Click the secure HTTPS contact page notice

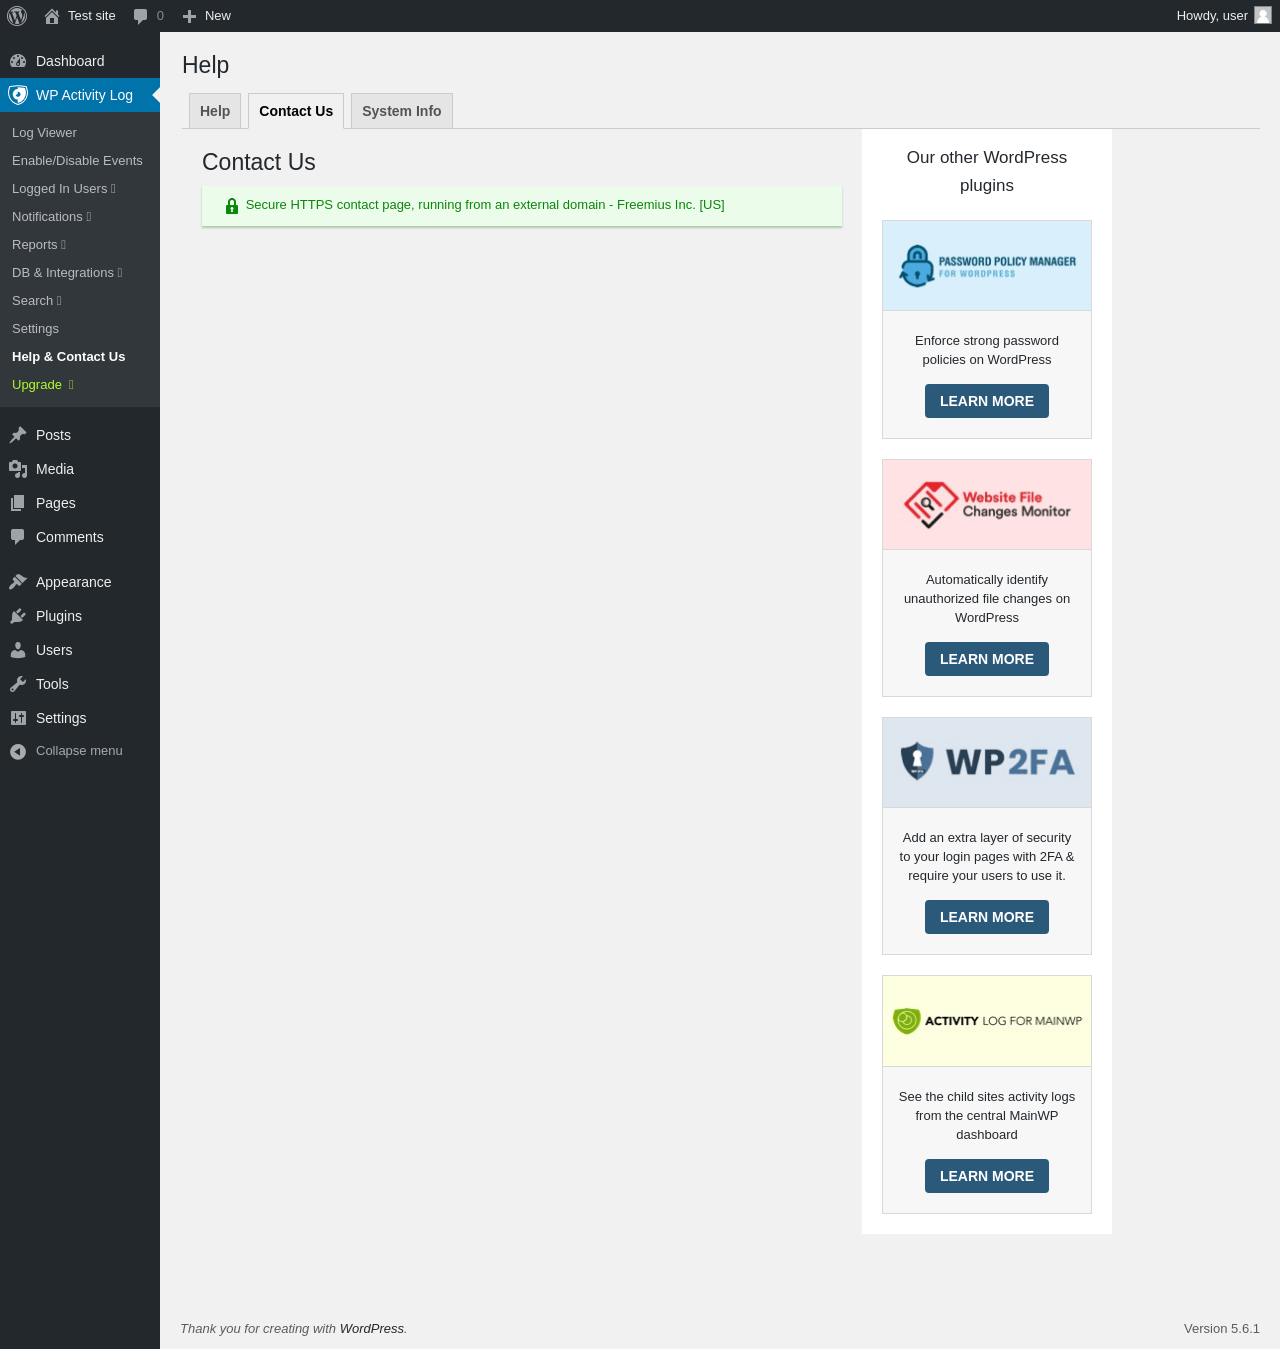tap(522, 206)
